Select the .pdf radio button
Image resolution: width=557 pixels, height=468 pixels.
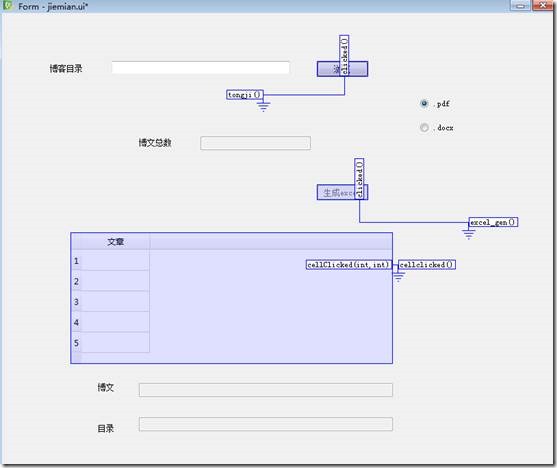point(424,104)
